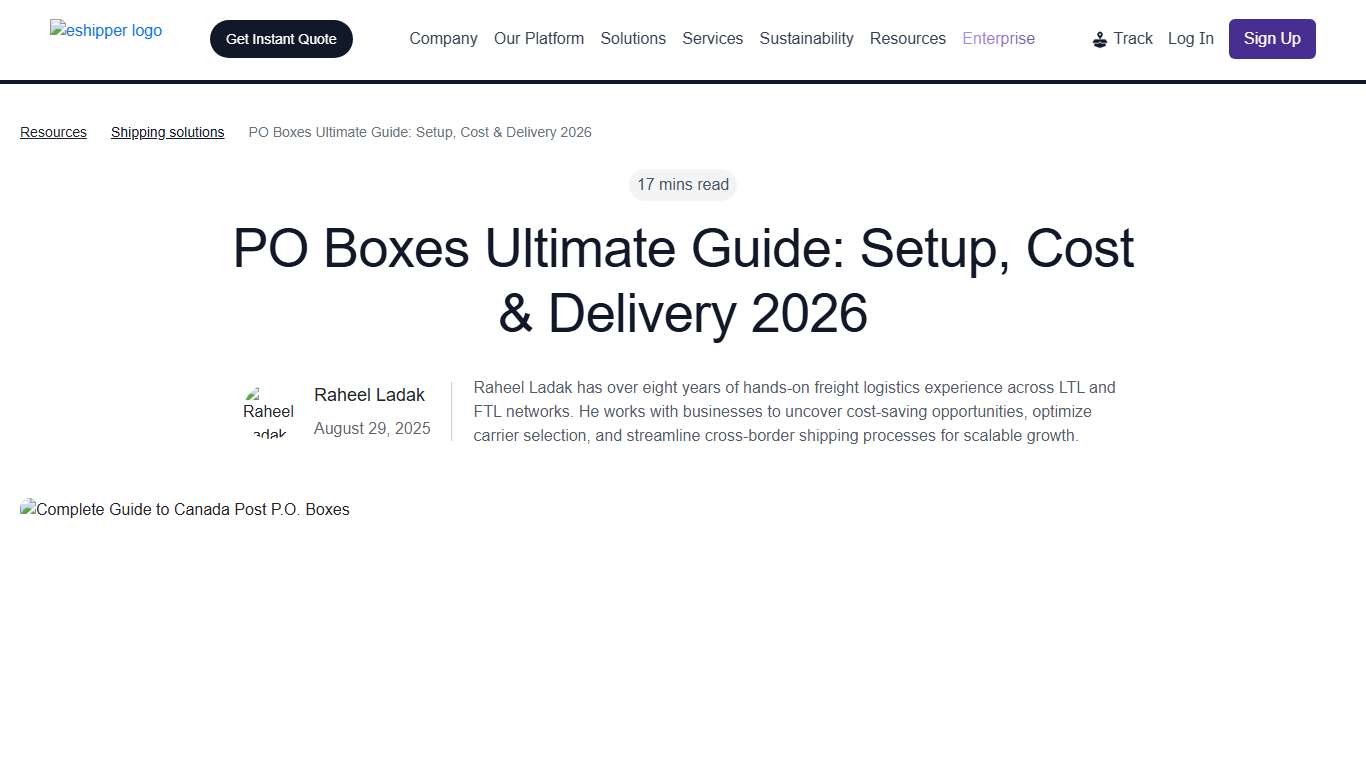Click the author name Raheel Ladak
Viewport: 1366px width, 768px height.
click(369, 394)
